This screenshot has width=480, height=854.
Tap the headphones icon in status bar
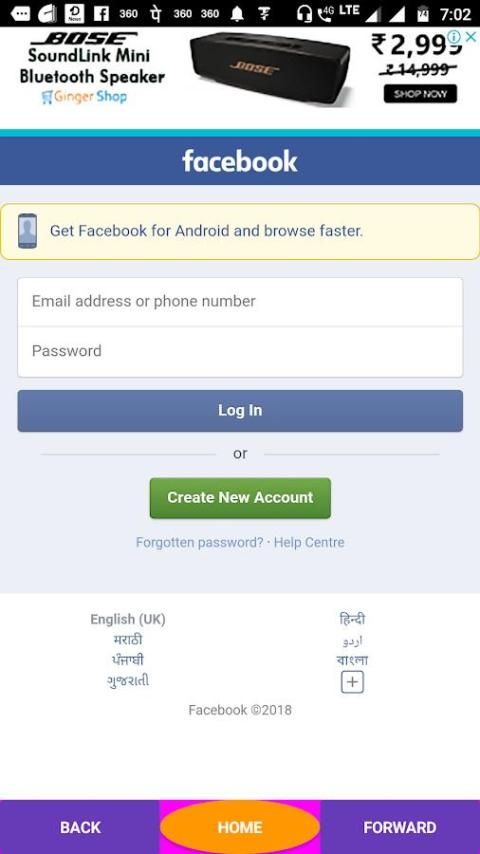coord(304,13)
